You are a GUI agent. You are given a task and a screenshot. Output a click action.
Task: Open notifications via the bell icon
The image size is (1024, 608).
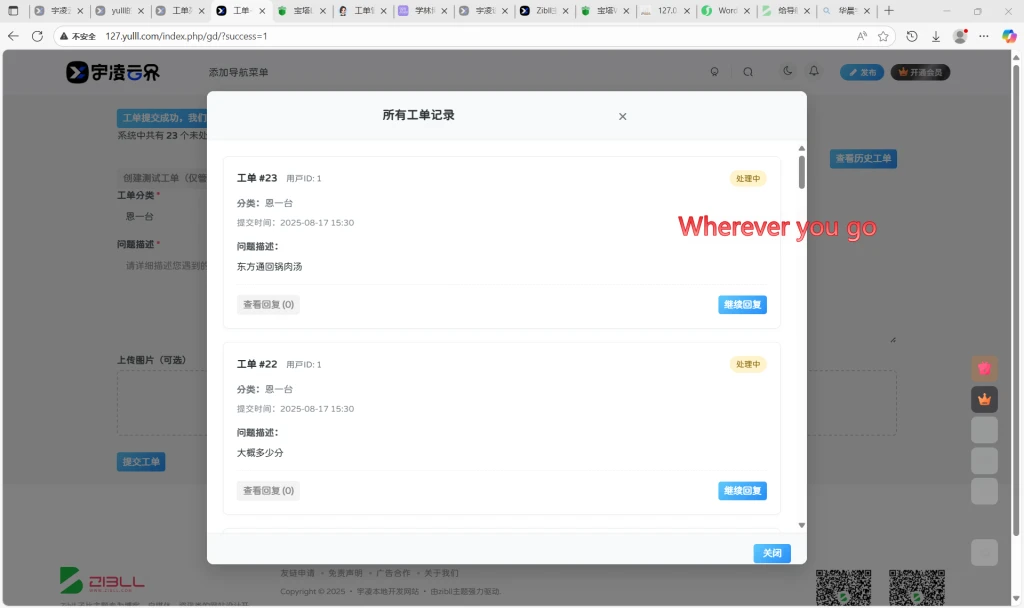[815, 71]
